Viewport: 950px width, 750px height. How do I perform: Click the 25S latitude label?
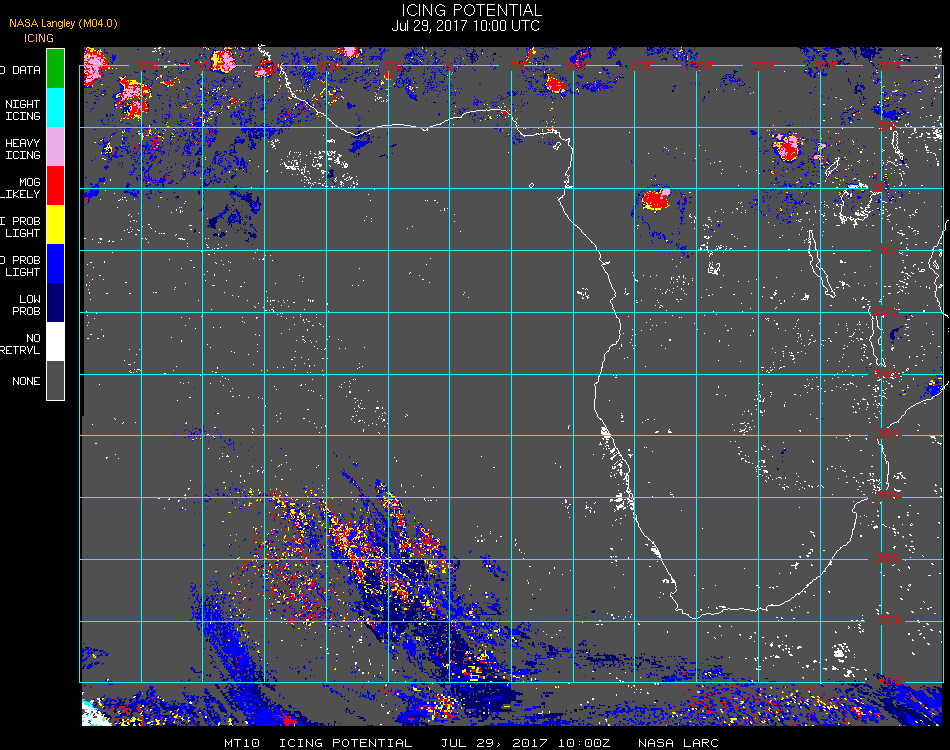pyautogui.click(x=888, y=496)
